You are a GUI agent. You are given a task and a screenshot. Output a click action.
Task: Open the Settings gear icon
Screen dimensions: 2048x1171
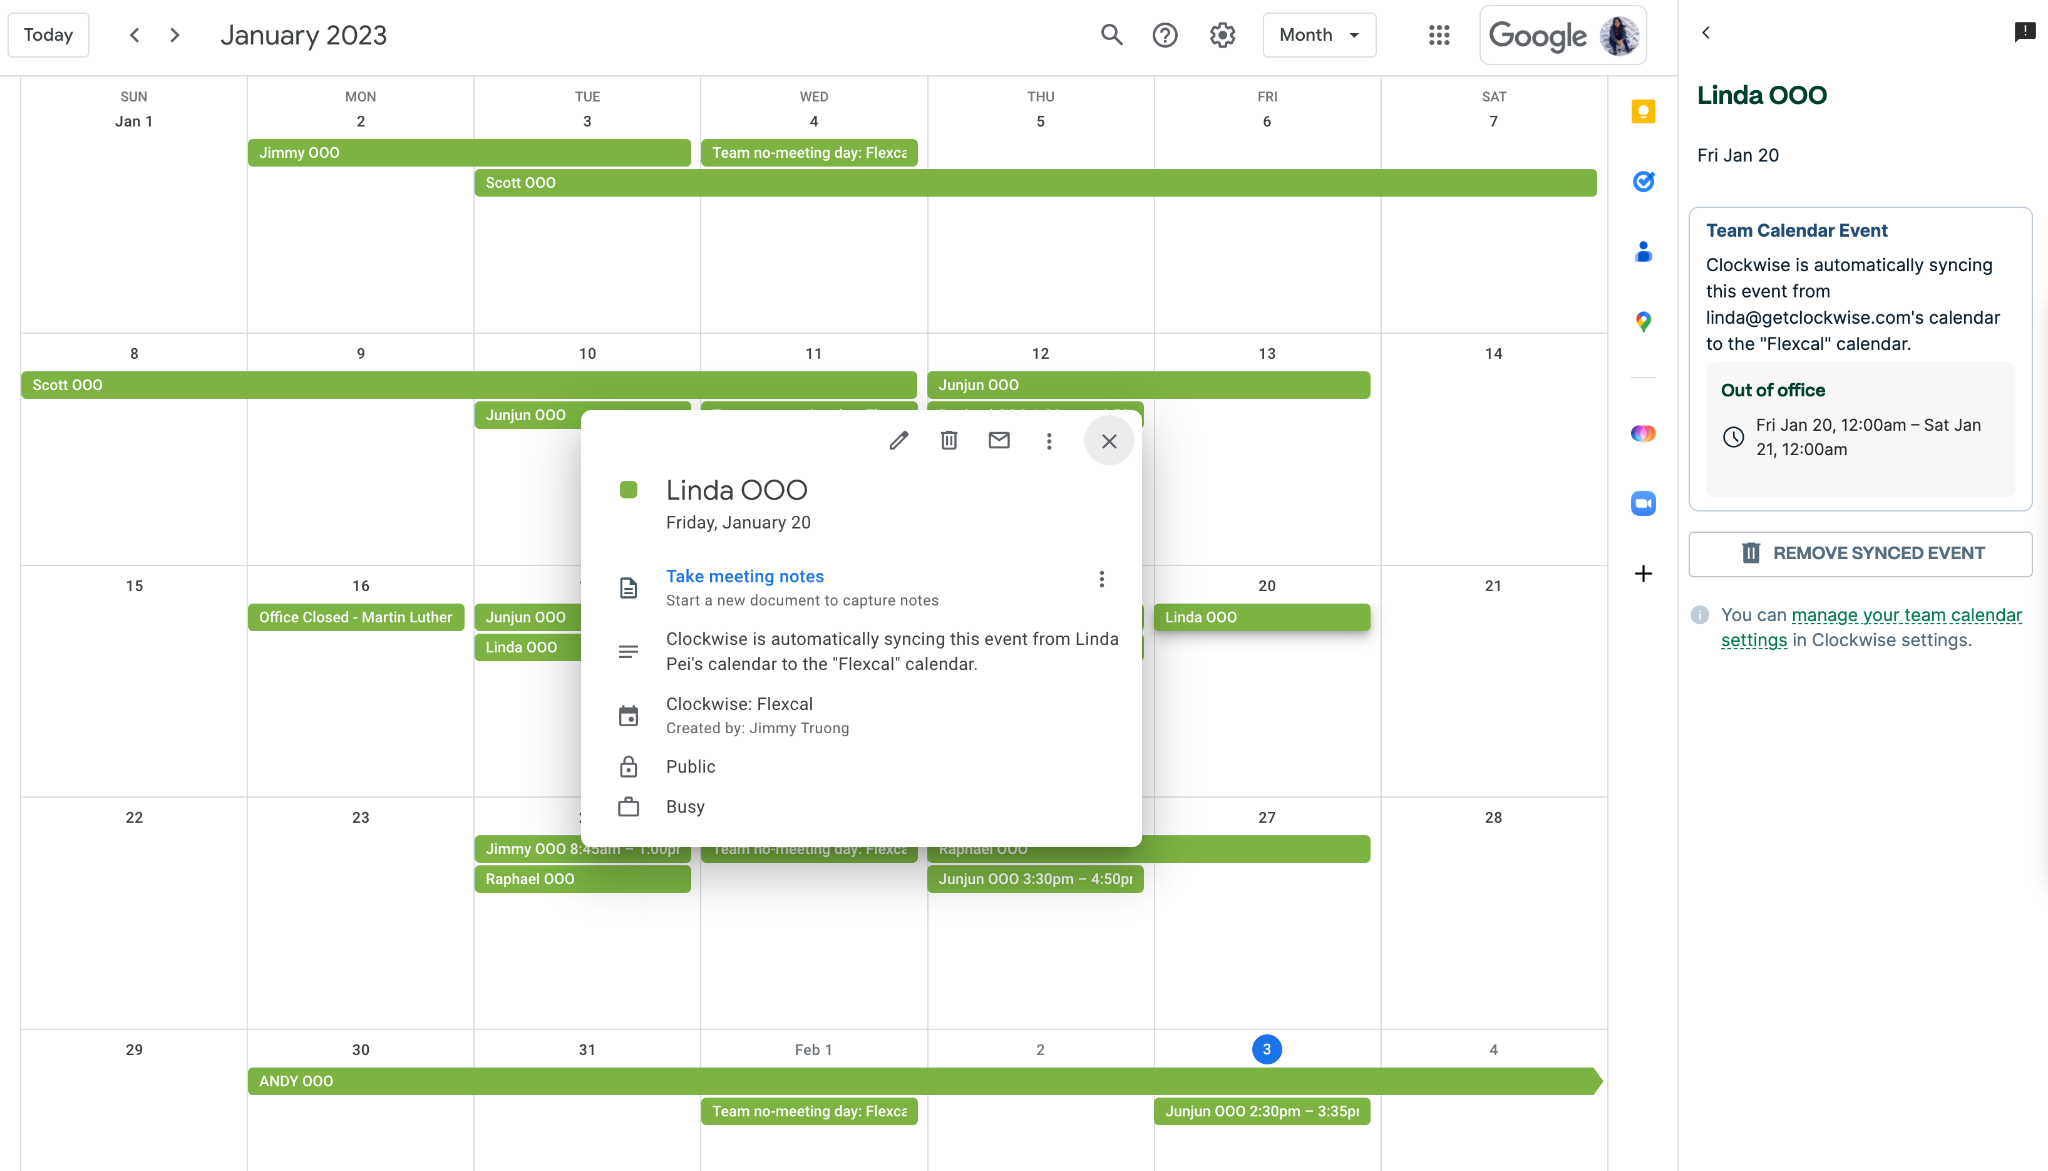click(x=1222, y=34)
